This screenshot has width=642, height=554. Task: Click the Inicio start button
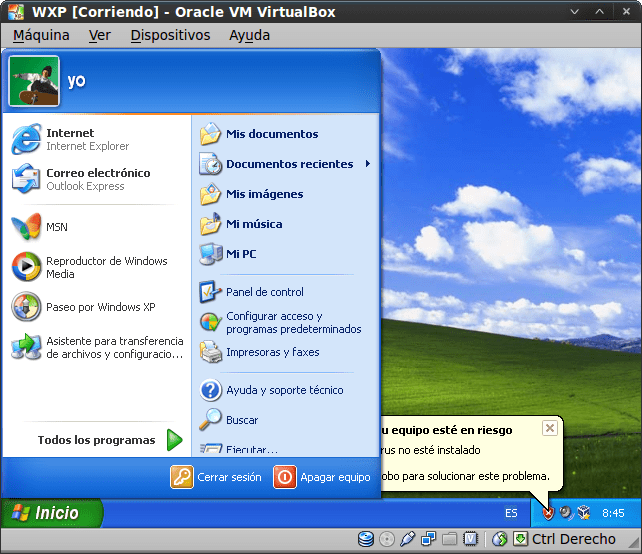pos(55,513)
